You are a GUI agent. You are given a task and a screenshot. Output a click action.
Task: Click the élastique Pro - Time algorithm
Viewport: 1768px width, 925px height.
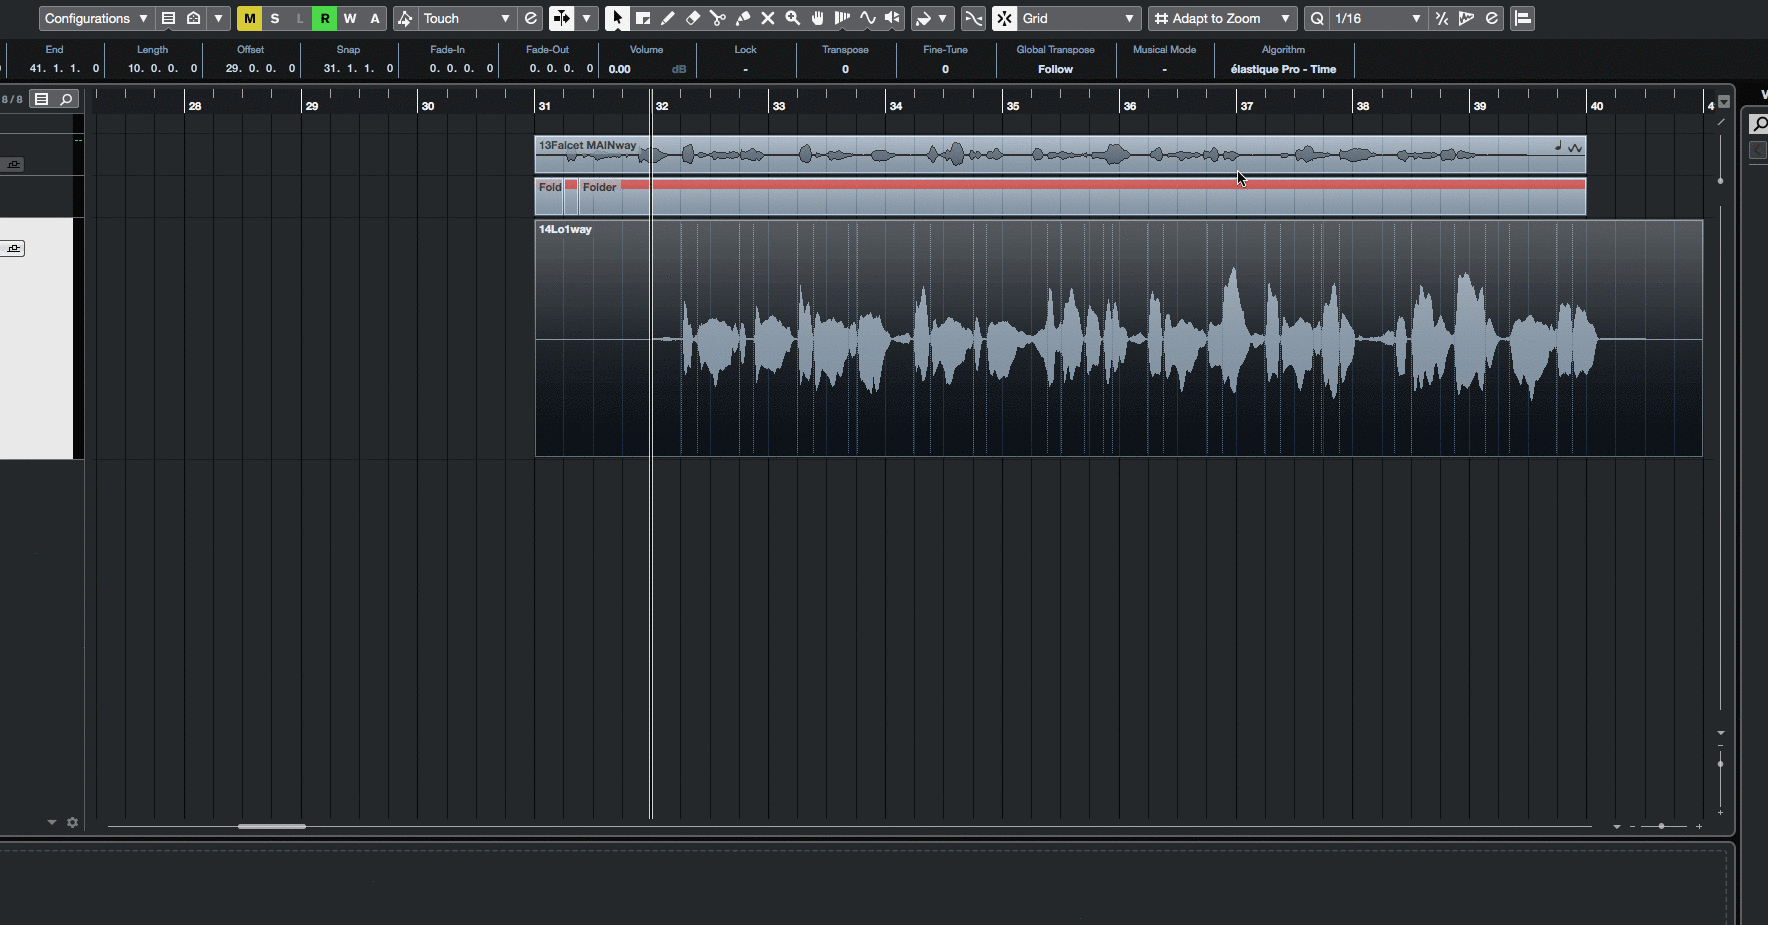coord(1283,69)
